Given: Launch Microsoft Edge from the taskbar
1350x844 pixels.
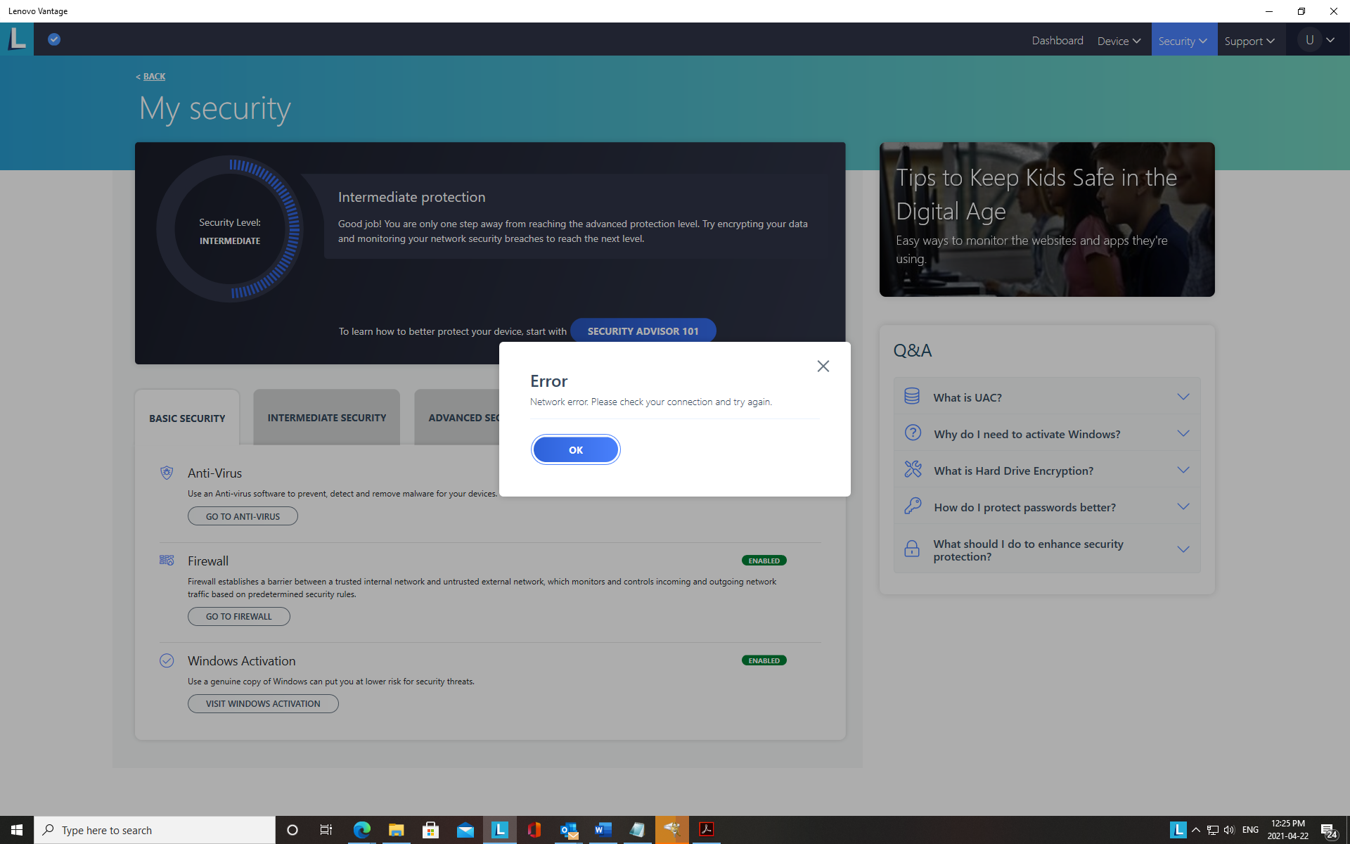Looking at the screenshot, I should 362,830.
